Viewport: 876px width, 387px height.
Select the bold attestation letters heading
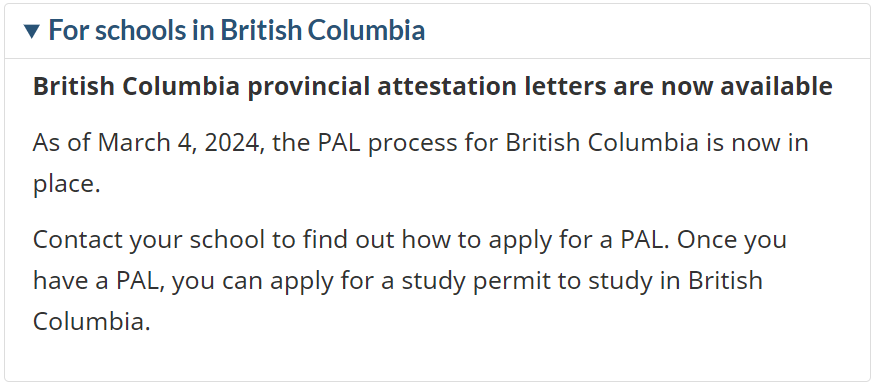433,86
